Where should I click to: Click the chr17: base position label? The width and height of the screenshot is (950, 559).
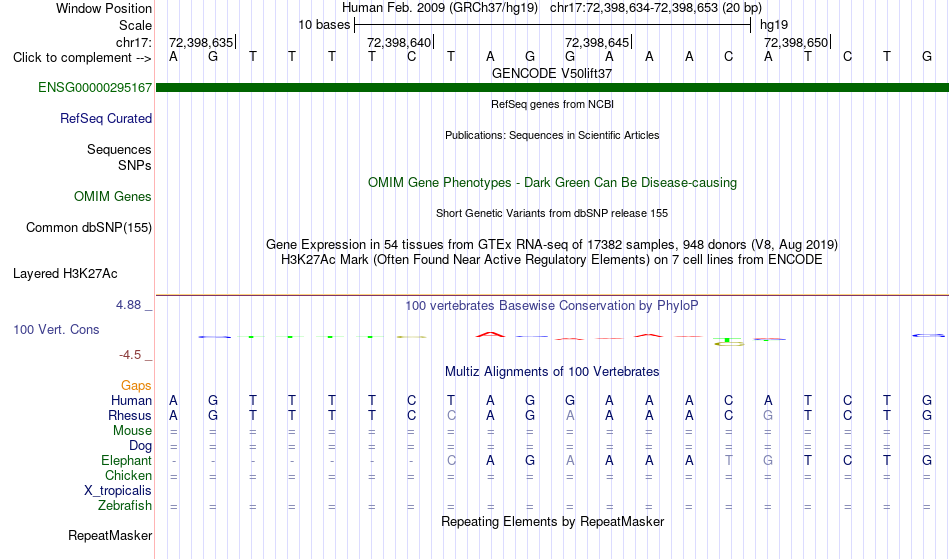click(x=133, y=42)
